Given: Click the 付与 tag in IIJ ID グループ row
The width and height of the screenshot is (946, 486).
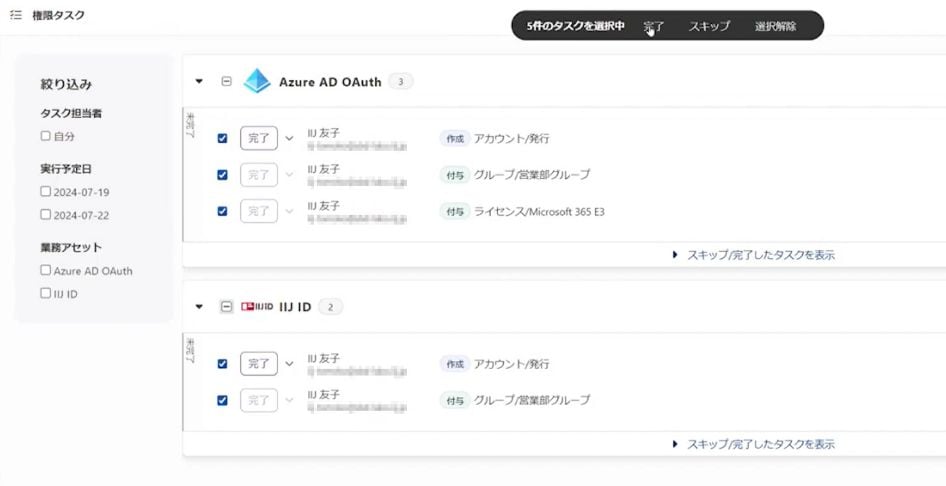Looking at the screenshot, I should pos(454,400).
